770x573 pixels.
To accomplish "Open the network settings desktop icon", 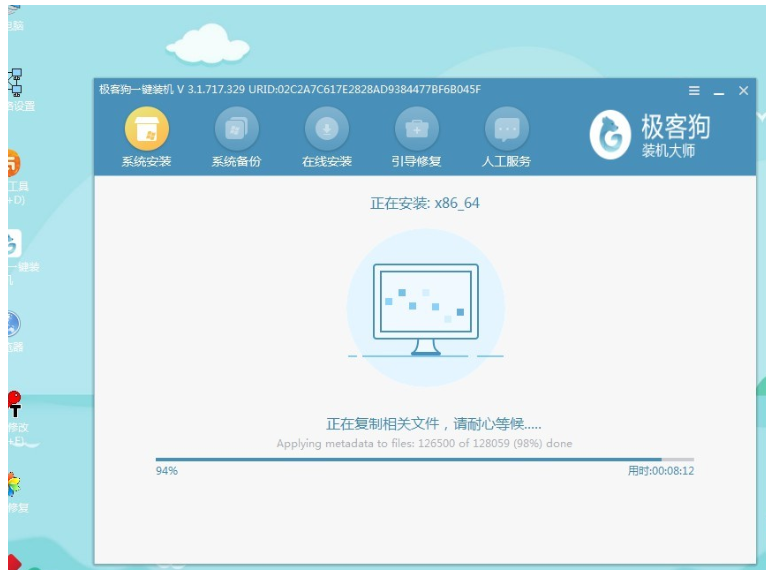I will (15, 82).
